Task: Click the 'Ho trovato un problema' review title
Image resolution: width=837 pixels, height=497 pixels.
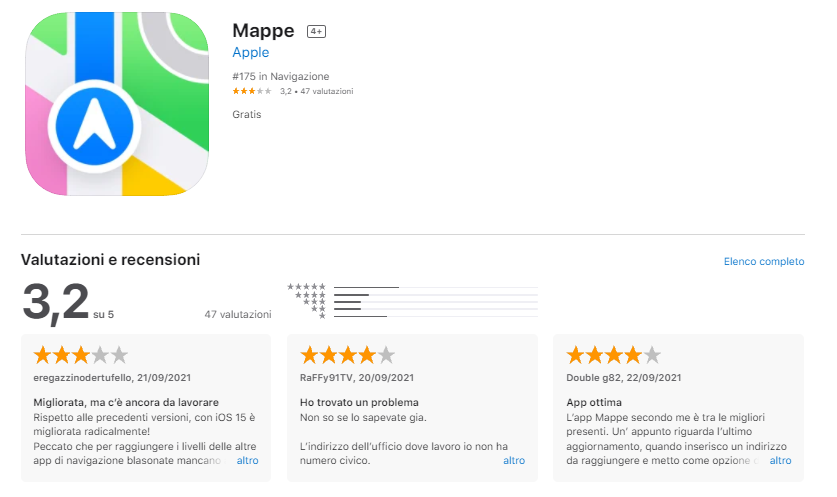Action: [359, 402]
